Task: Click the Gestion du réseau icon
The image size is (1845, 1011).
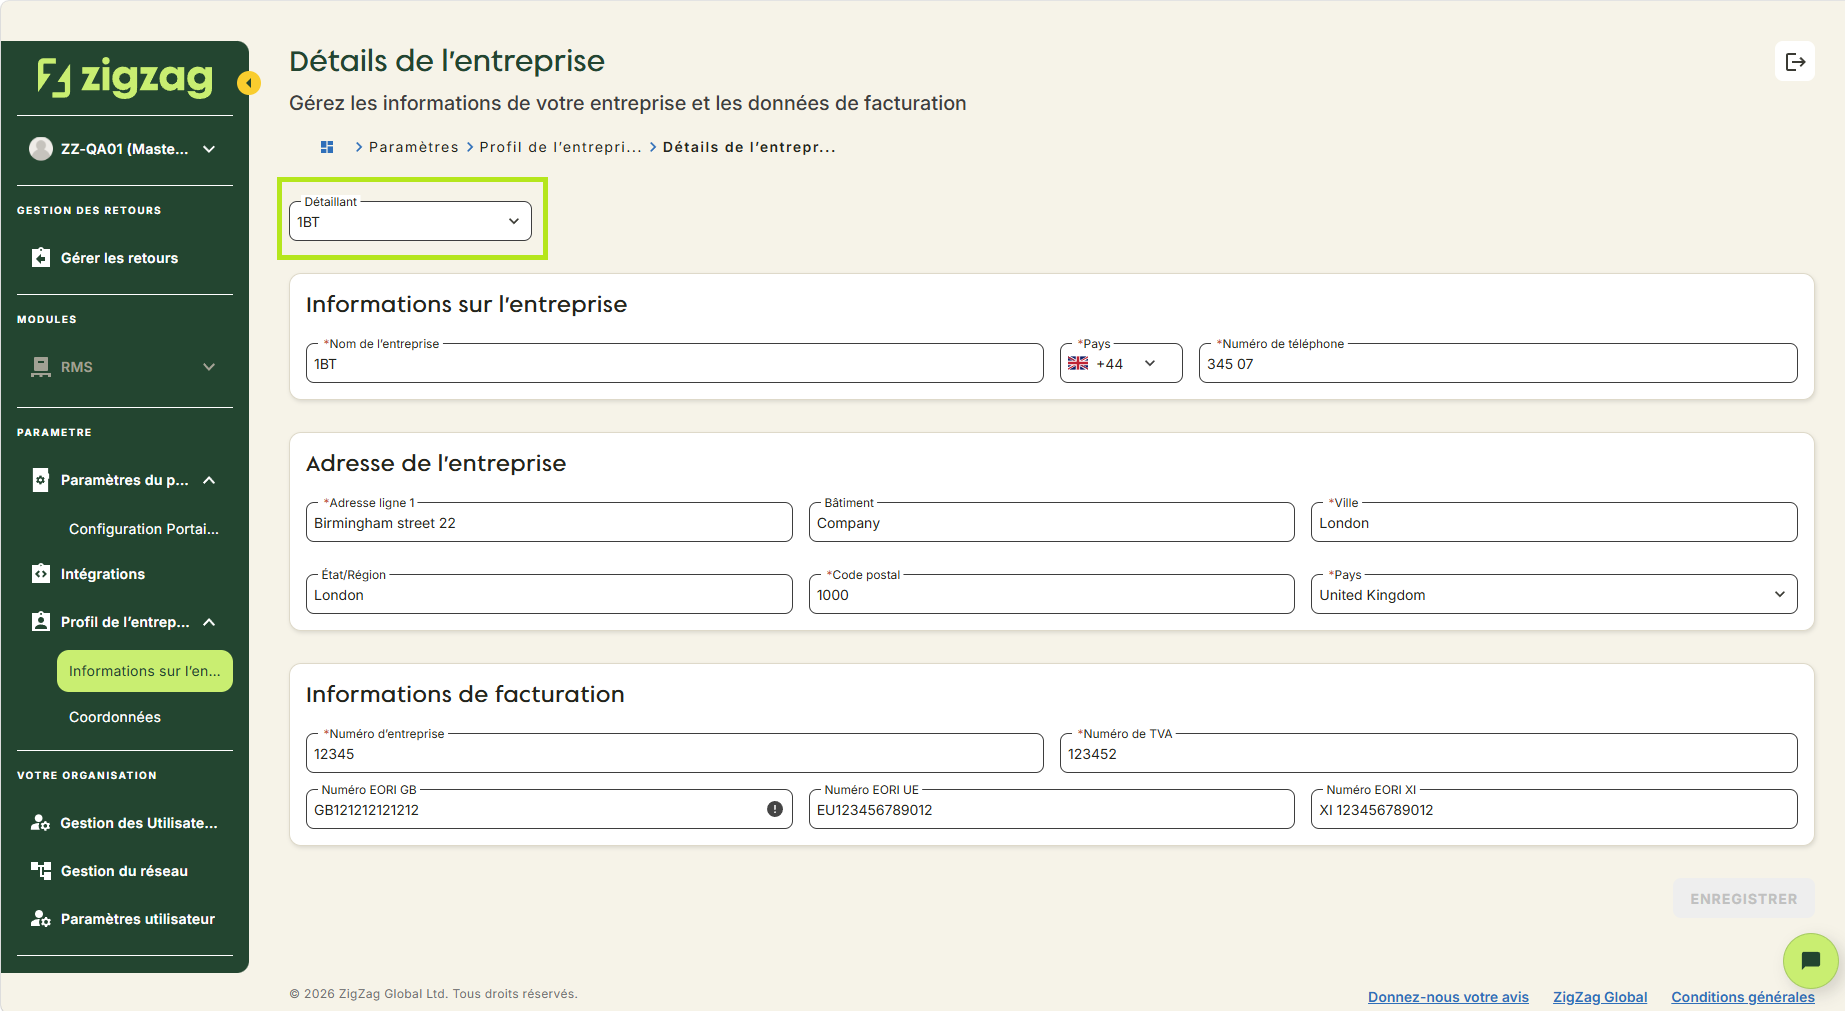Action: click(x=40, y=871)
